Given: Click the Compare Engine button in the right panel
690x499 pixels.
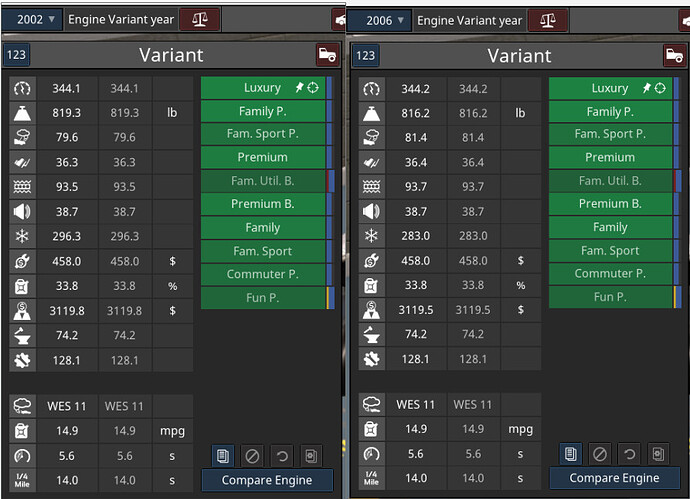Looking at the screenshot, I should (x=614, y=478).
